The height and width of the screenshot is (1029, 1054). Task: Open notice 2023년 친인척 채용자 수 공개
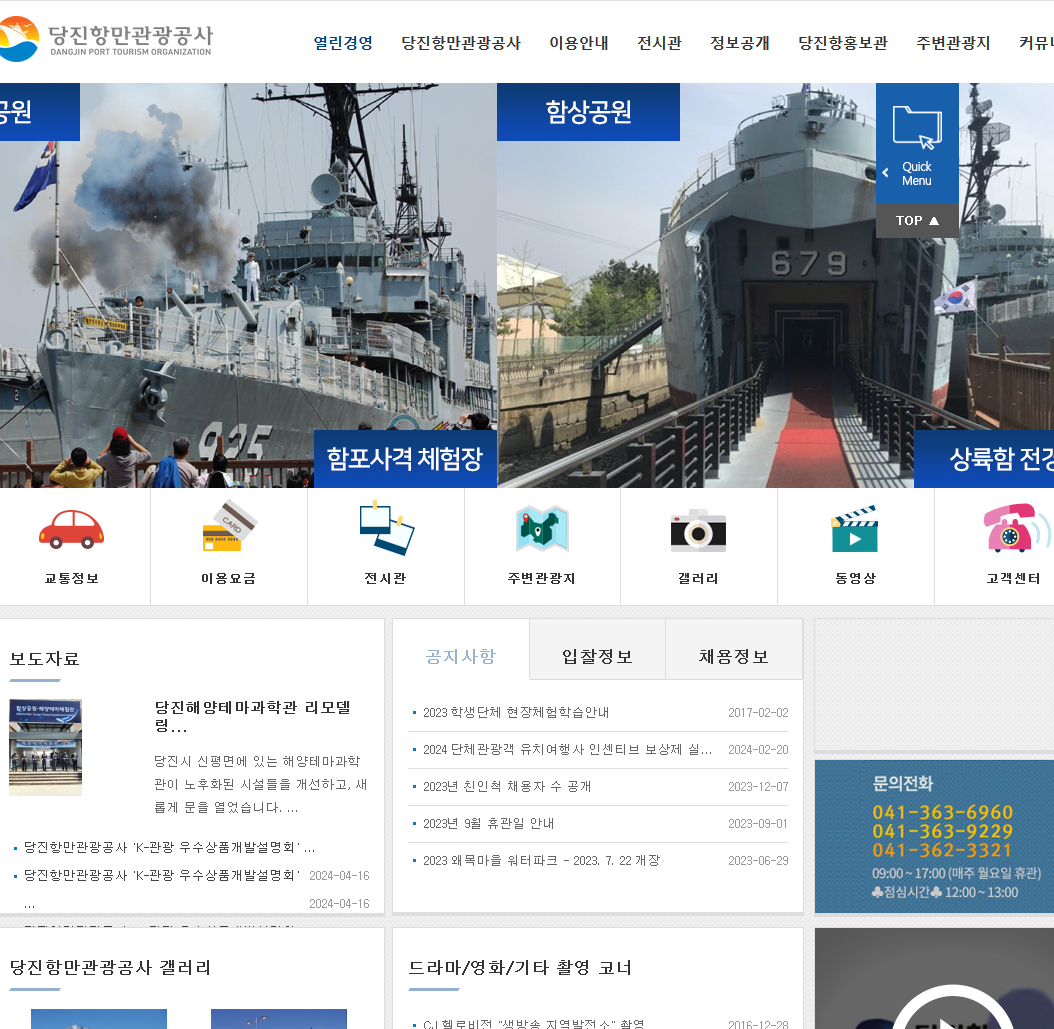[x=507, y=786]
